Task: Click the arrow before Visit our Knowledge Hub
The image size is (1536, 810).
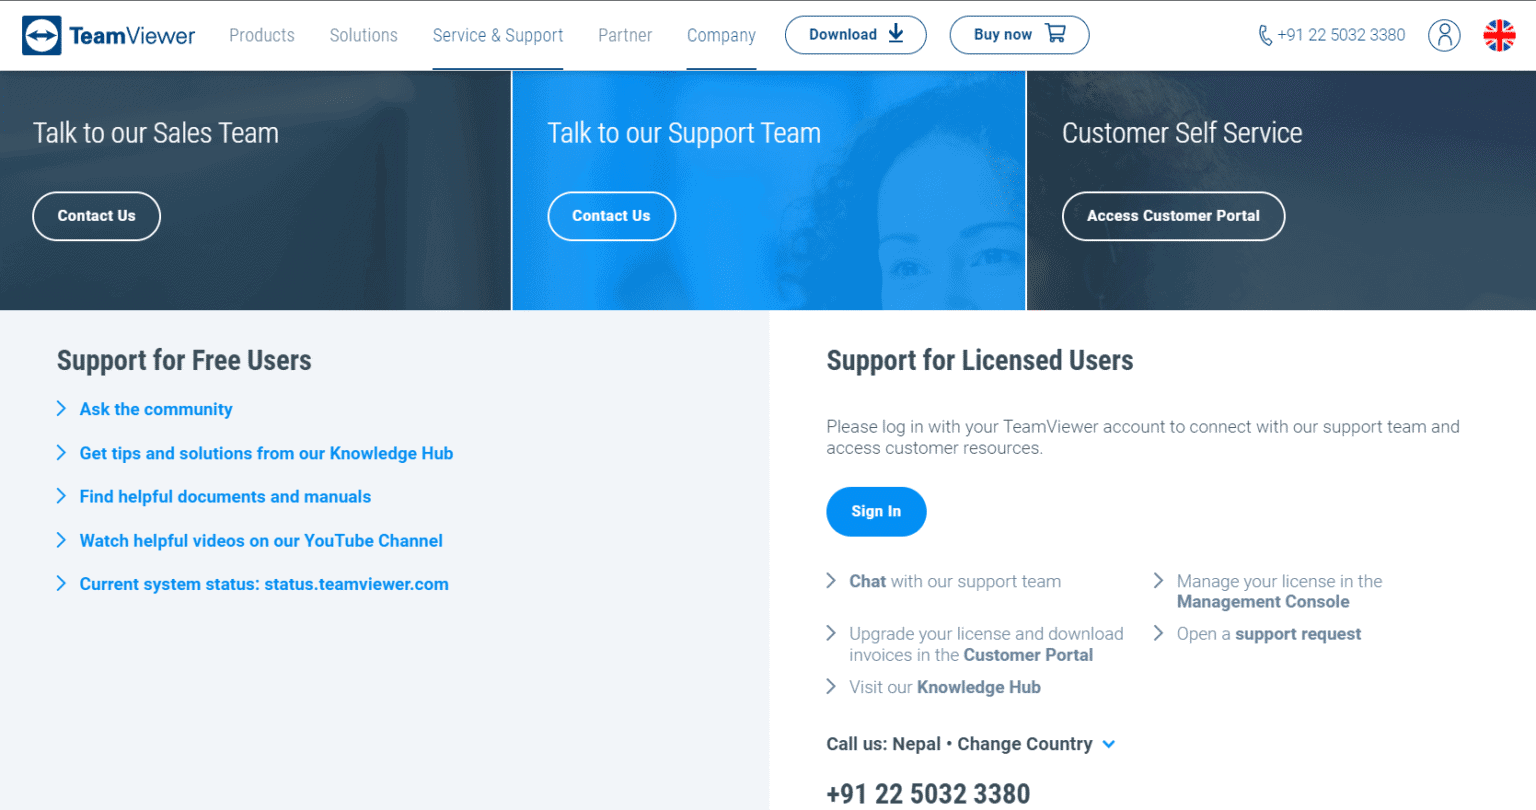Action: (x=831, y=686)
